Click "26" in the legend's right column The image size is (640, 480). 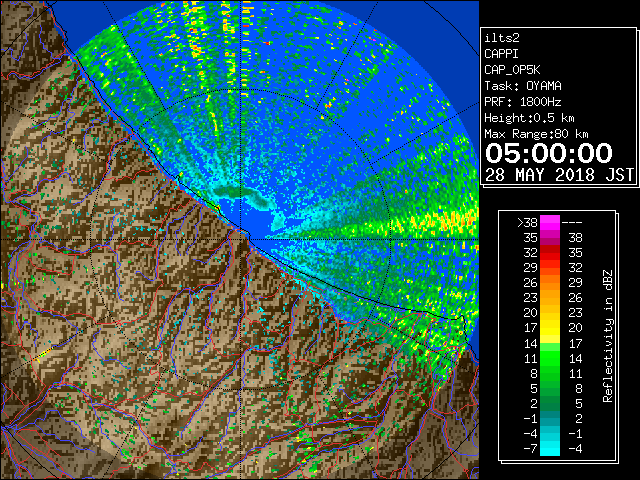point(575,298)
